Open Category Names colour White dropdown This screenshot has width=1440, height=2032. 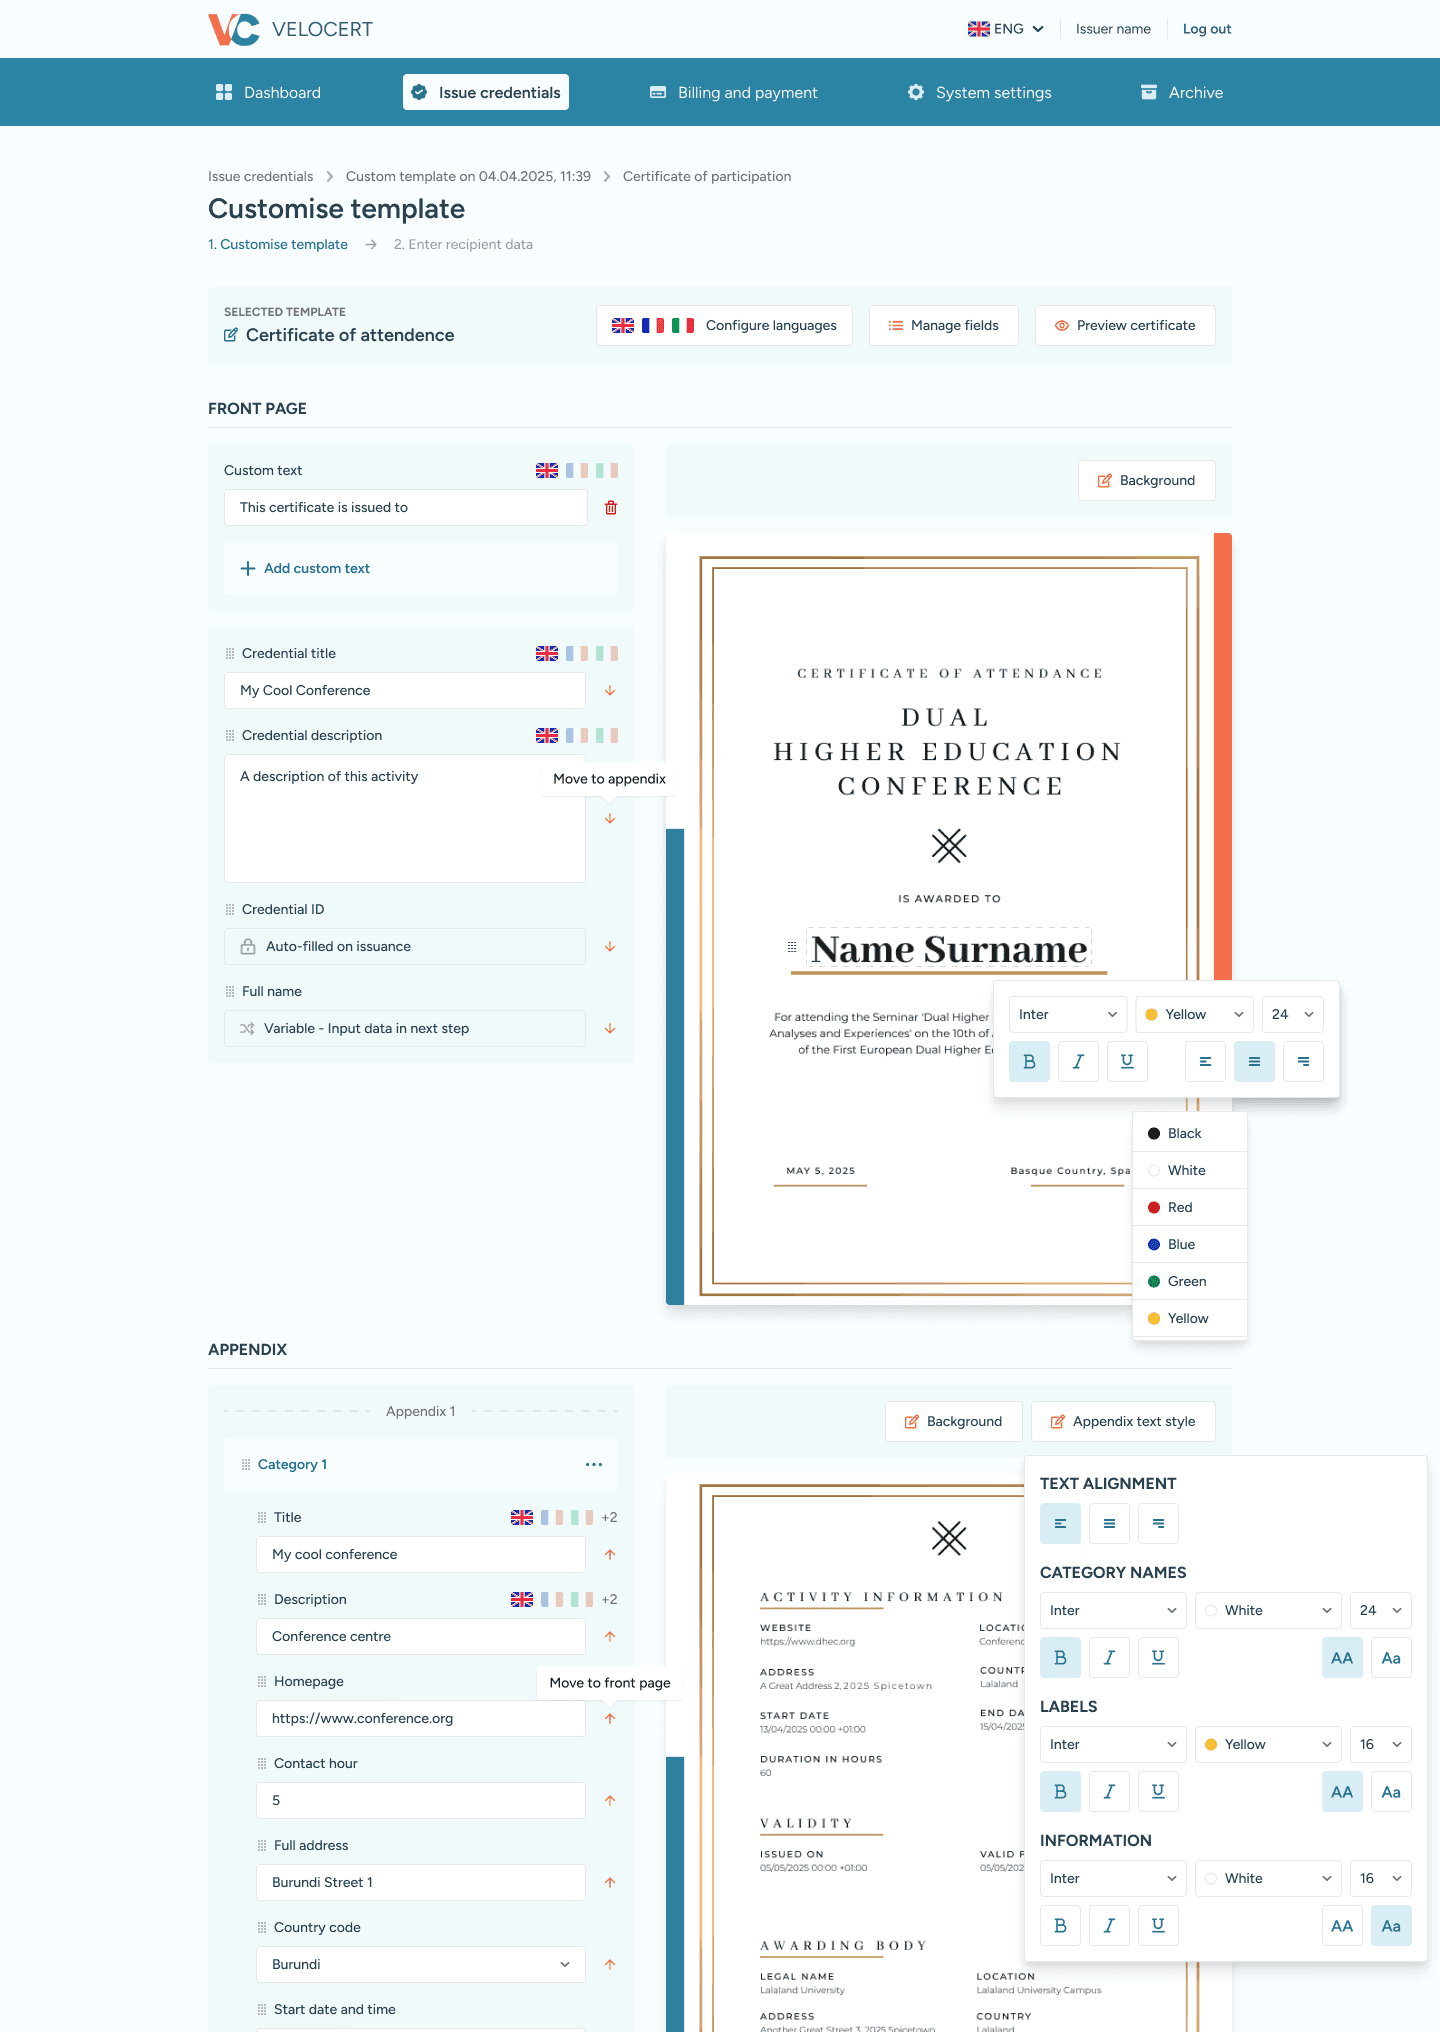coord(1268,1610)
